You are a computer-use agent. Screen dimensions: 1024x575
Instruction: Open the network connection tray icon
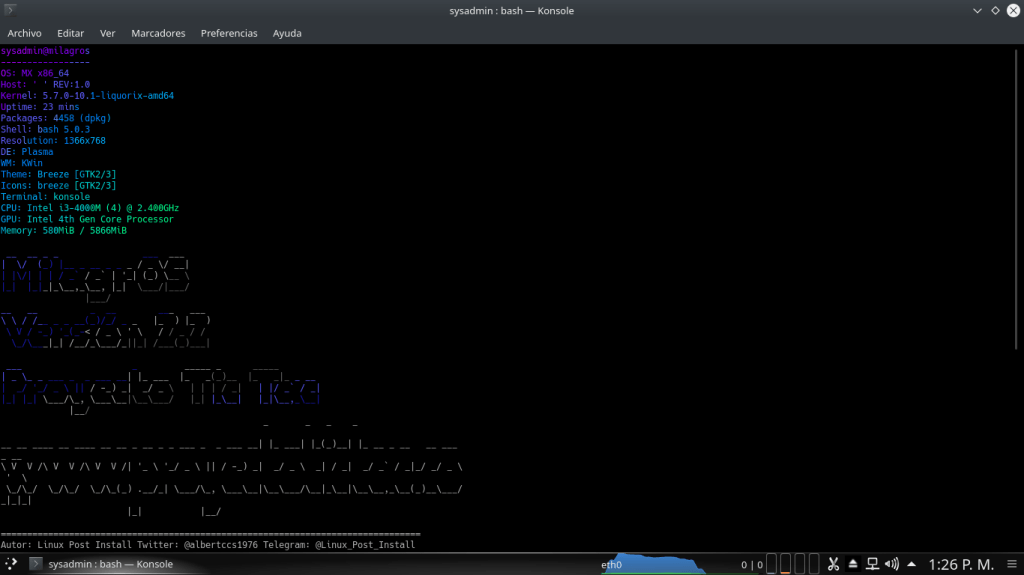pyautogui.click(x=872, y=565)
